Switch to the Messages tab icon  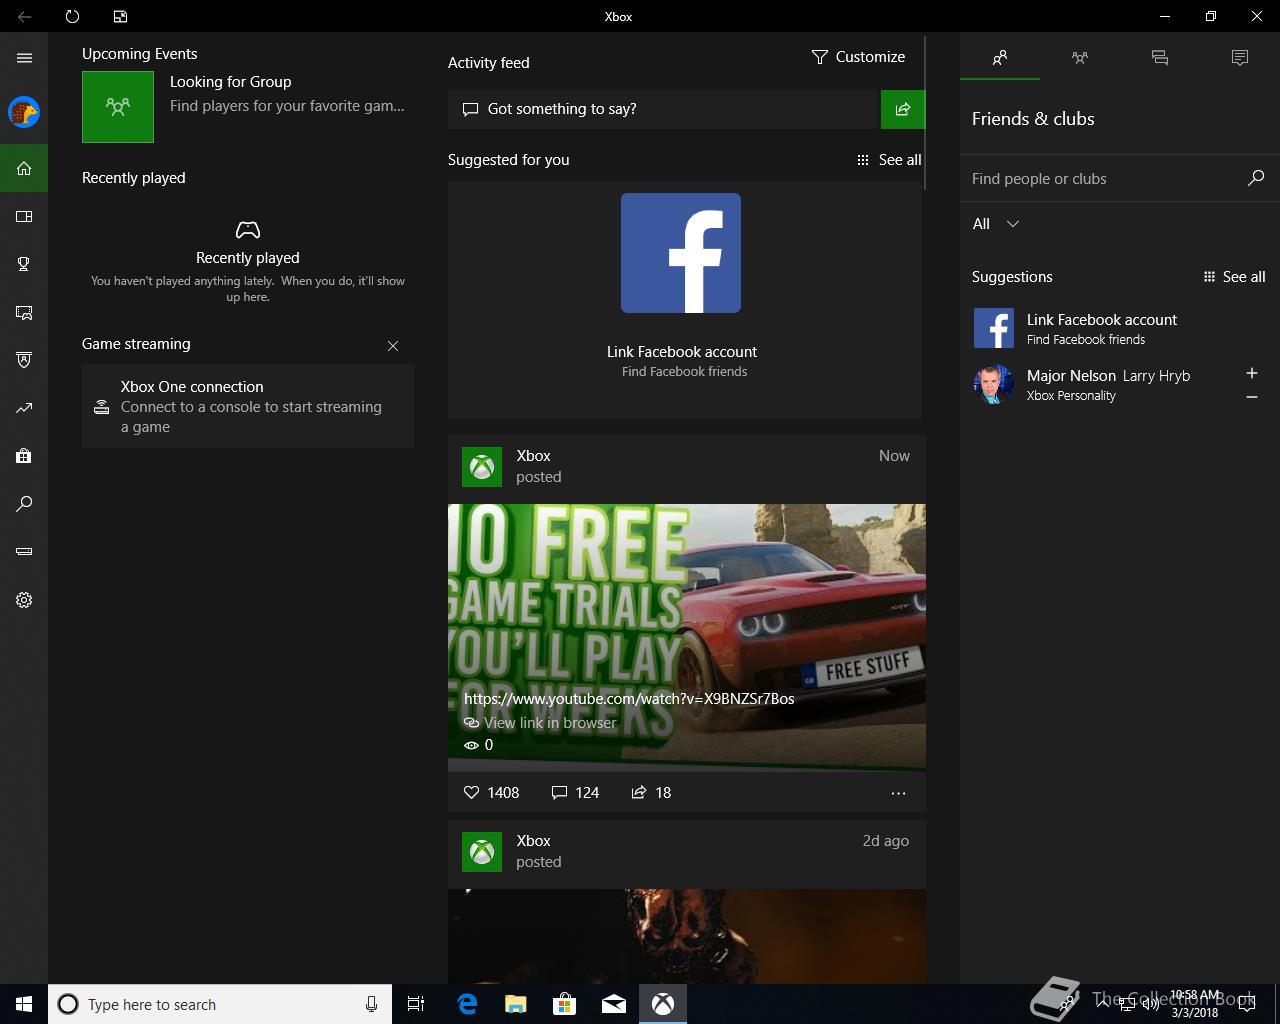(x=1160, y=58)
